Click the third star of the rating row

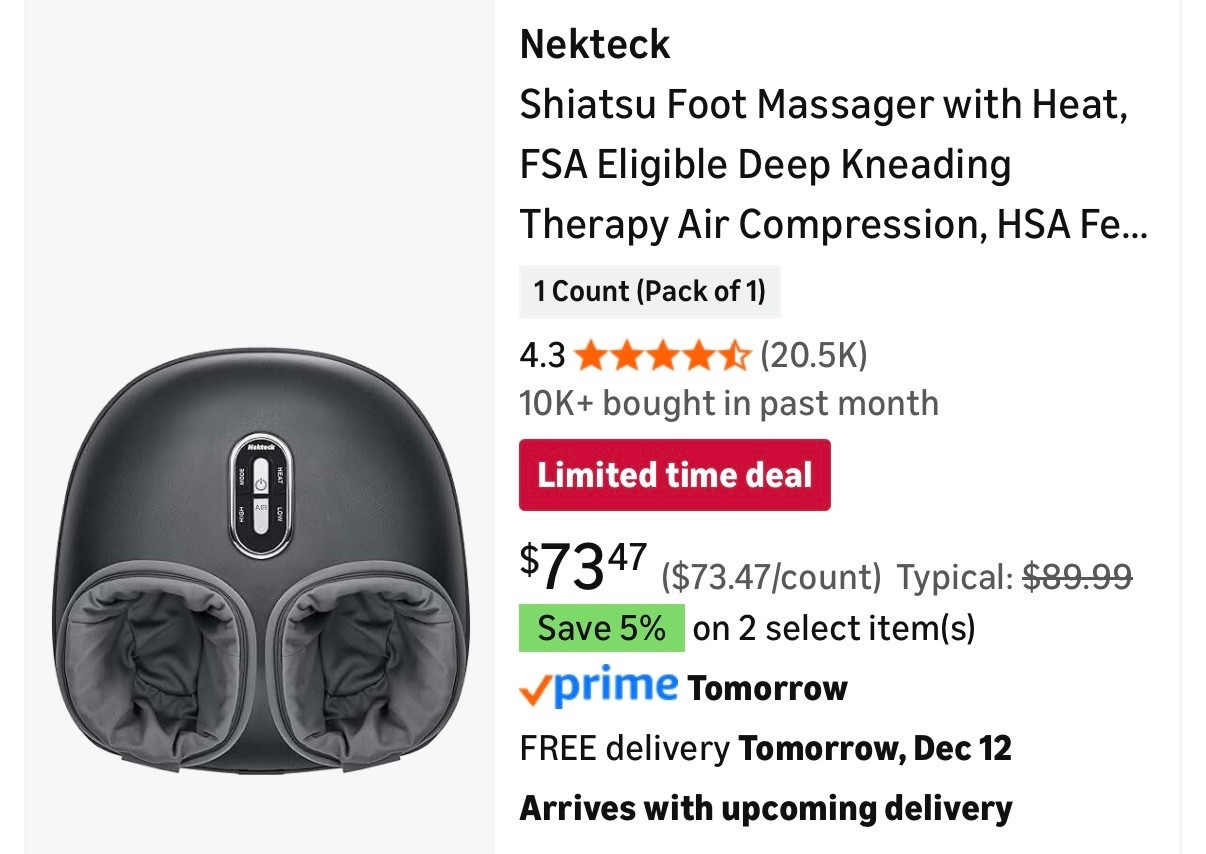tap(664, 356)
